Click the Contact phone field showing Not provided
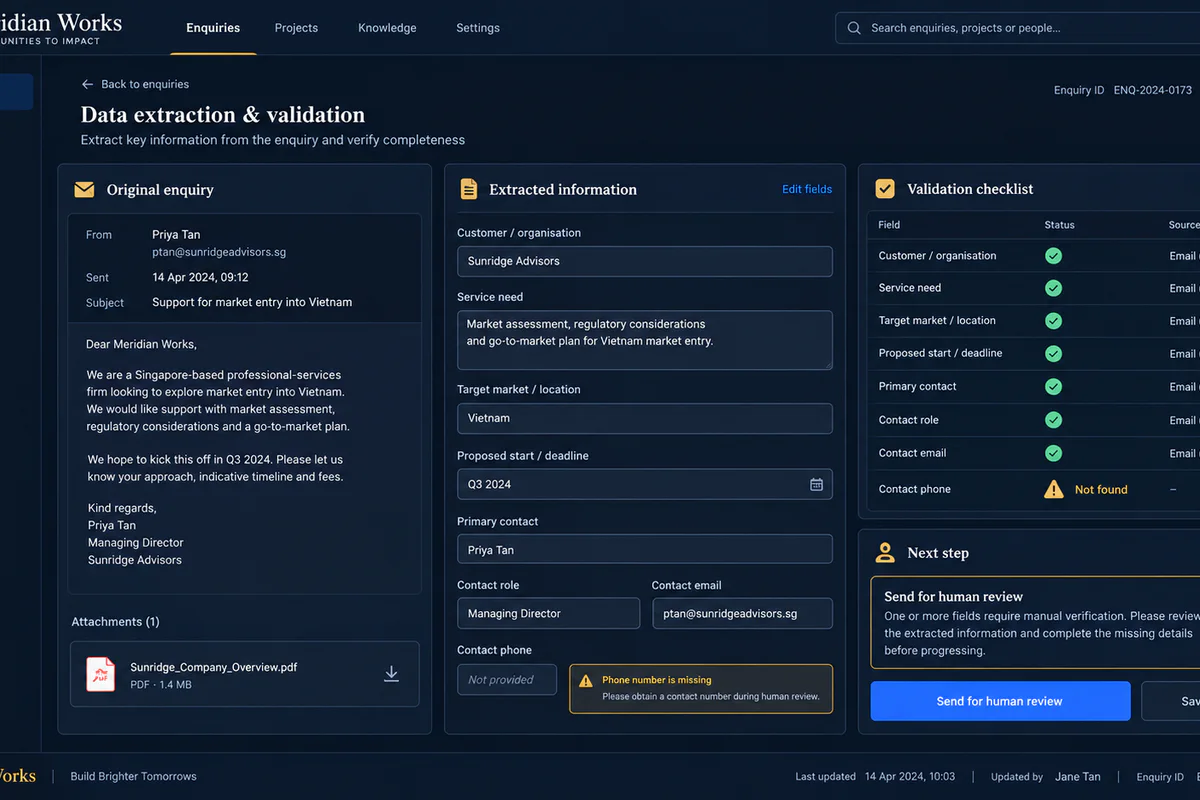The height and width of the screenshot is (800, 1200). [507, 680]
